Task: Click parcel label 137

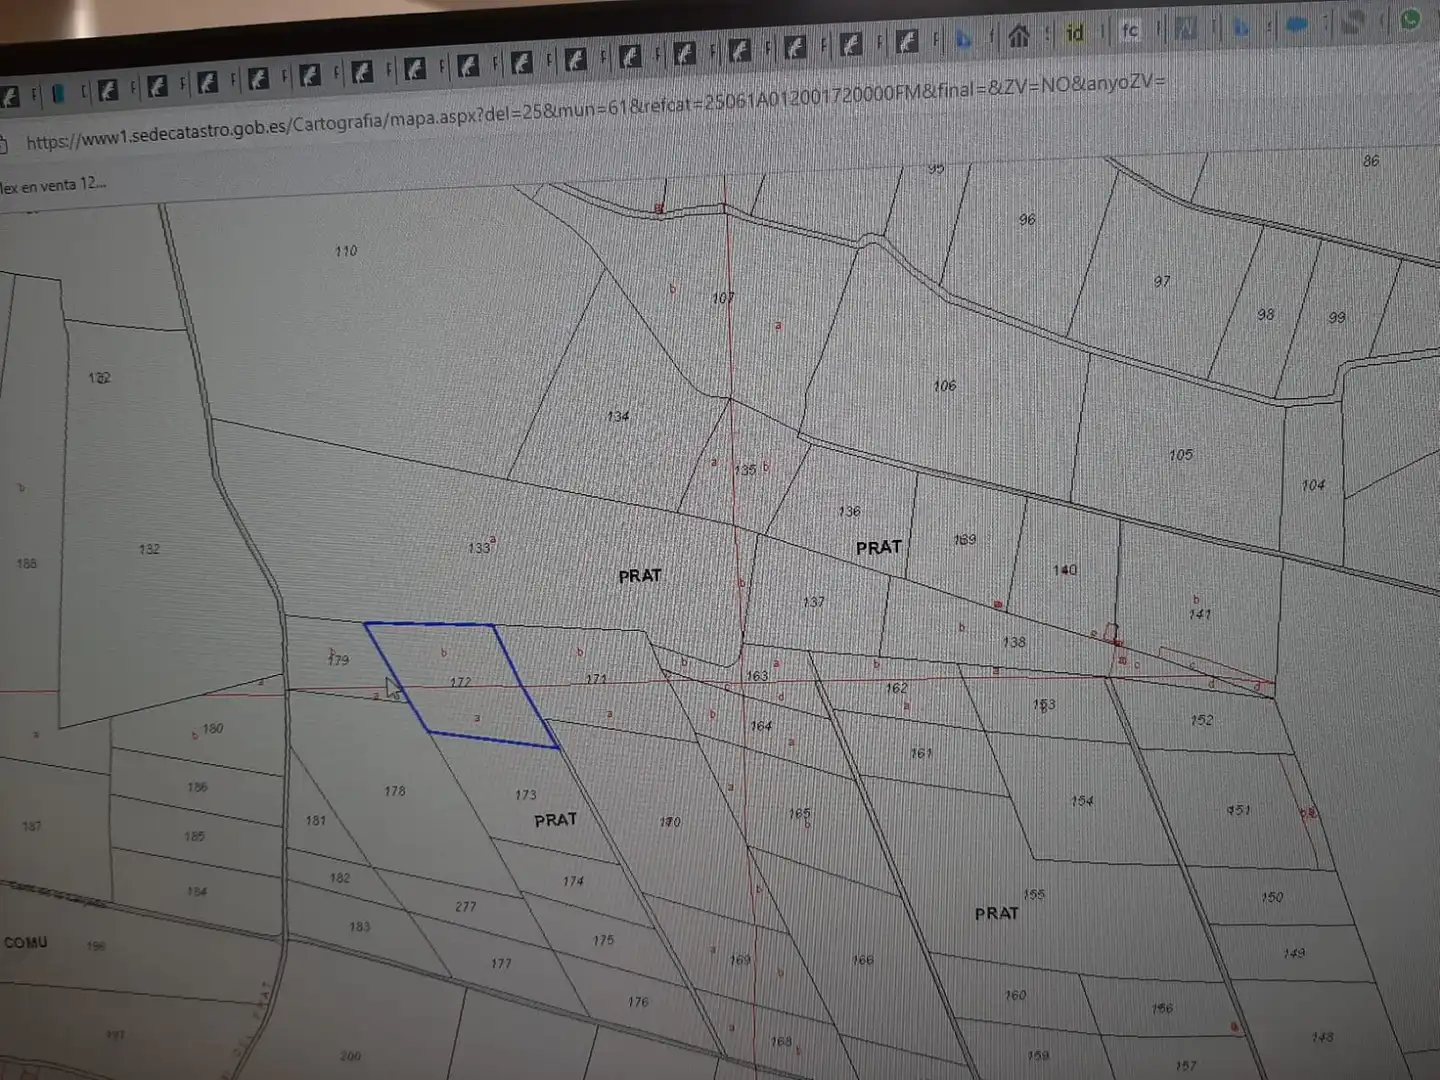Action: coord(814,602)
